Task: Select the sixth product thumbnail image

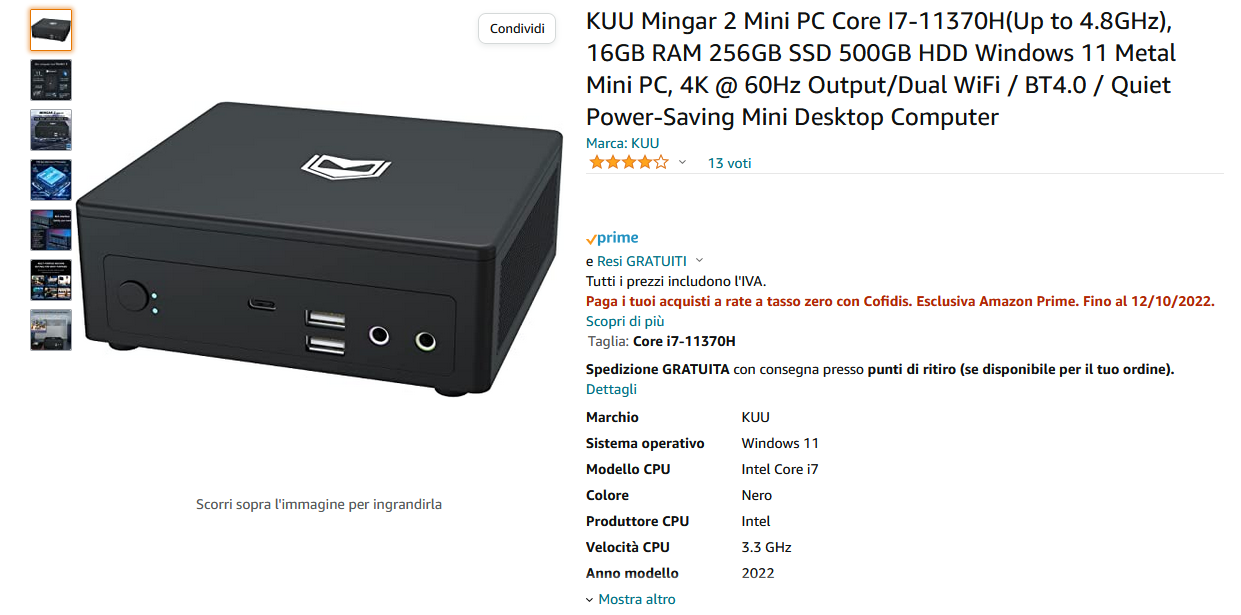Action: 51,280
